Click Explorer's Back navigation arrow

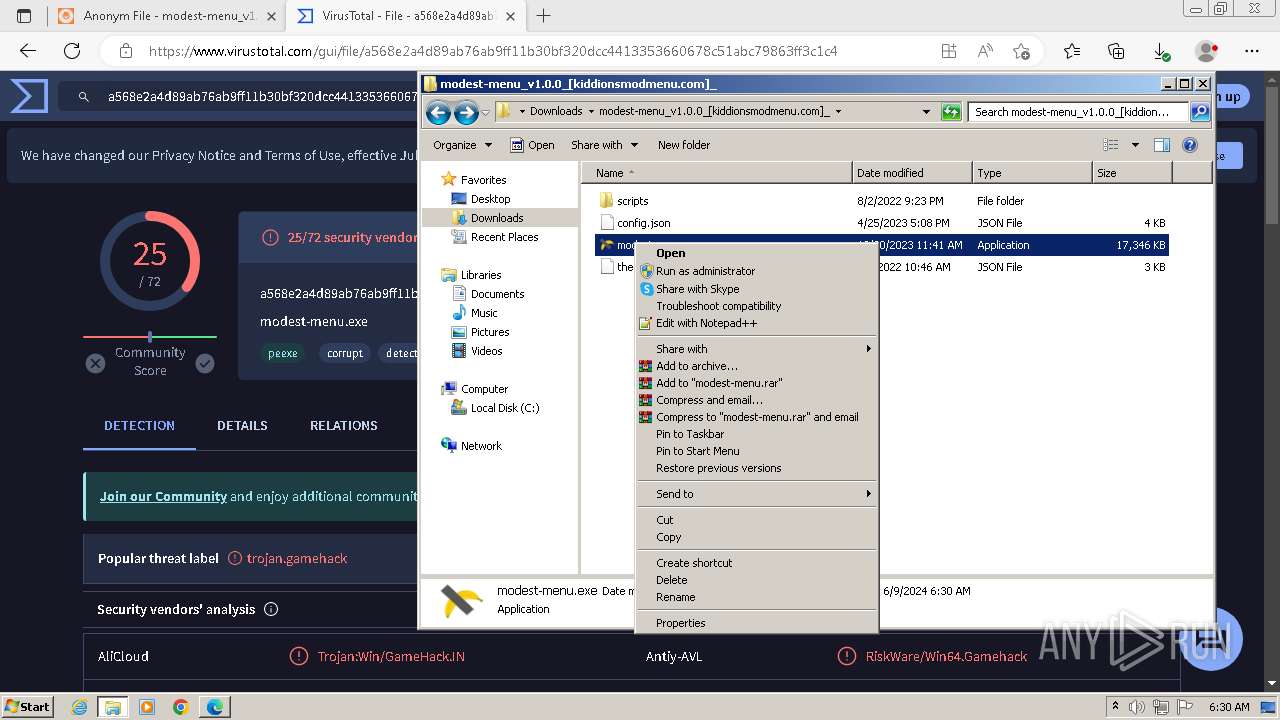[438, 113]
